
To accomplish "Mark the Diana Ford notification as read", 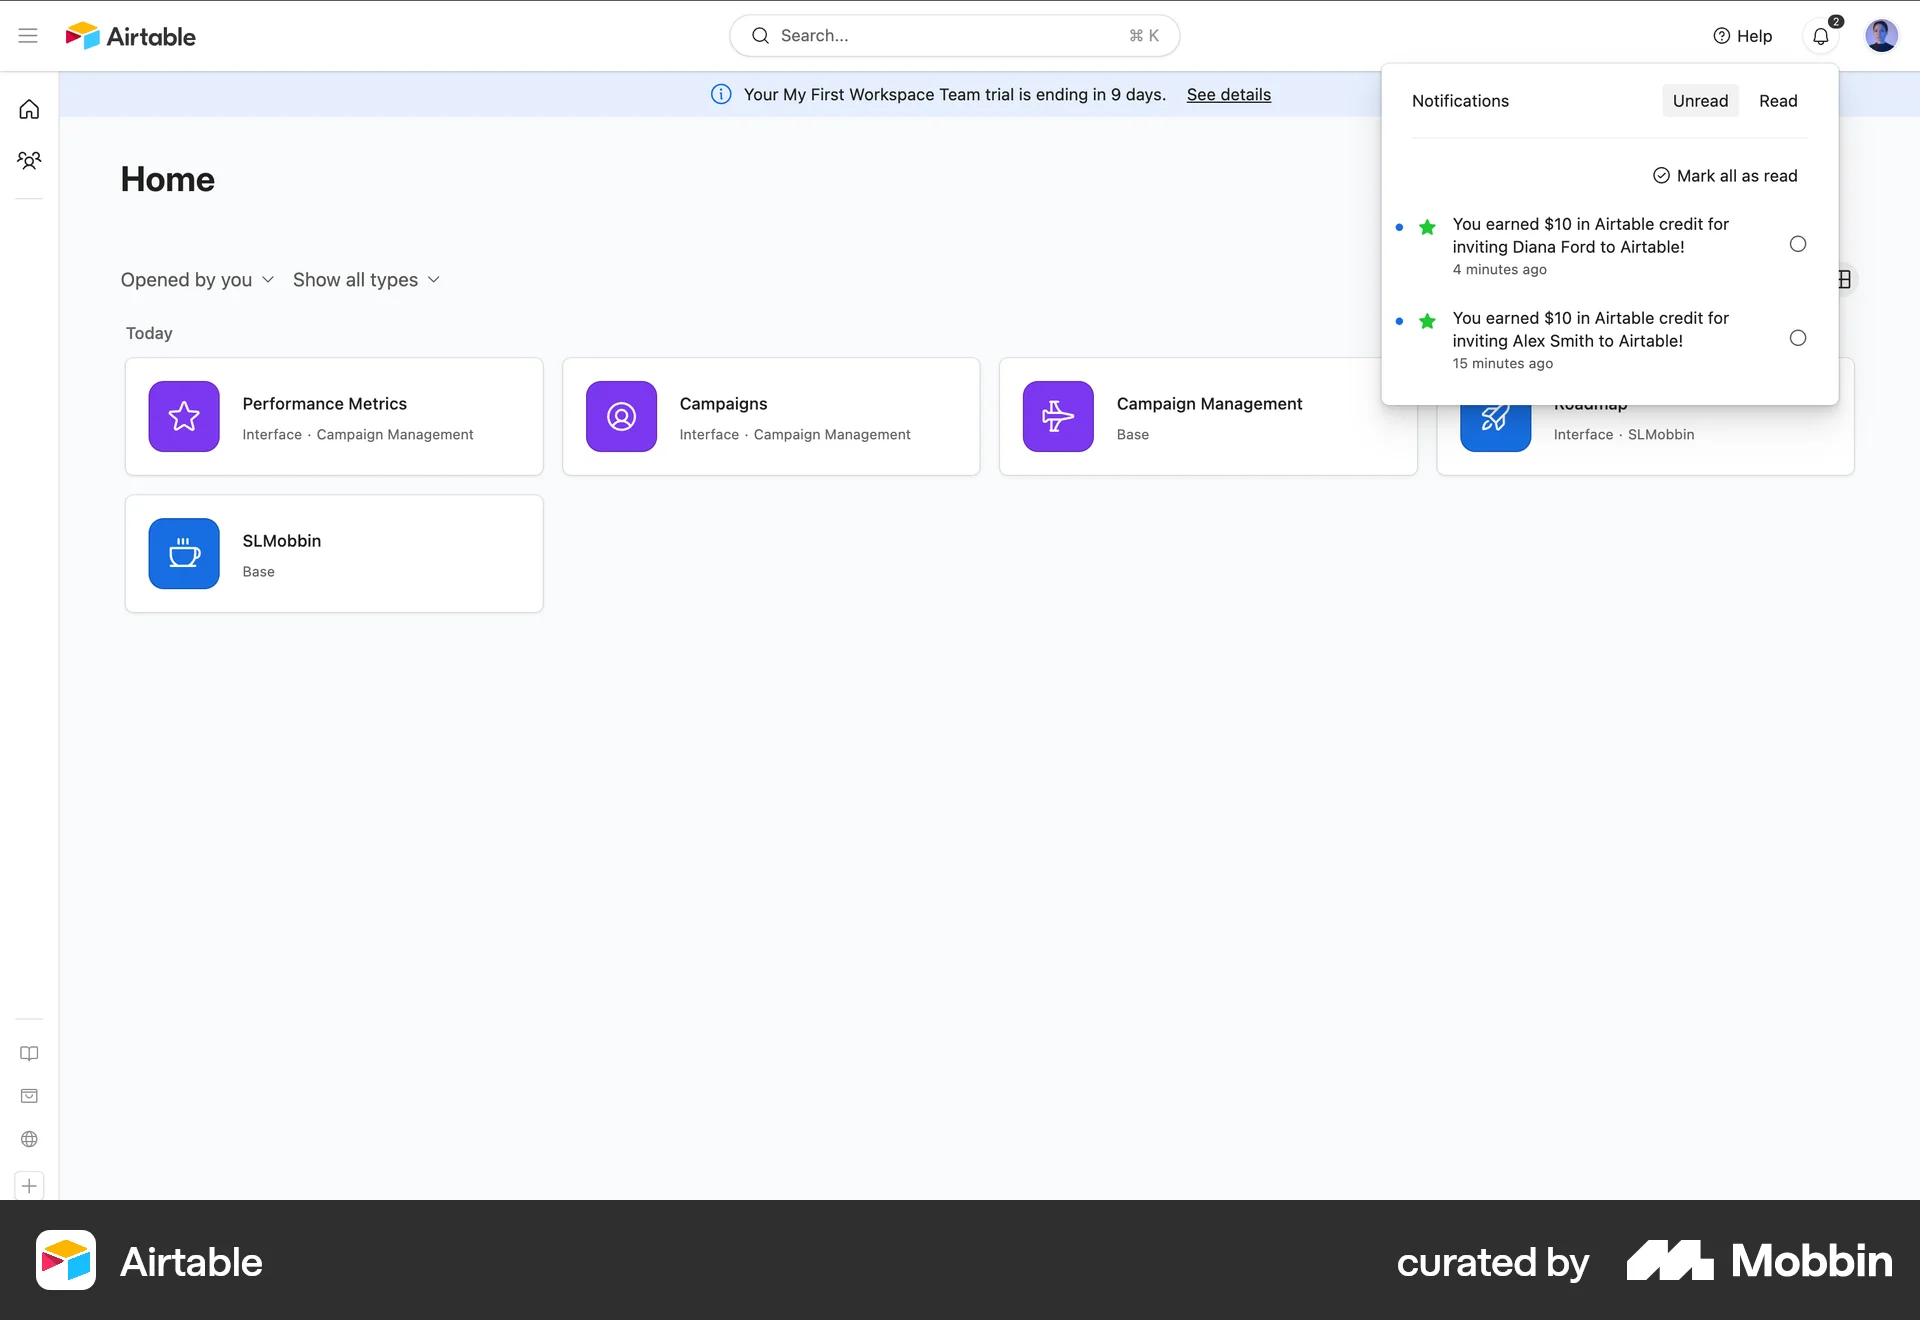I will (1797, 243).
